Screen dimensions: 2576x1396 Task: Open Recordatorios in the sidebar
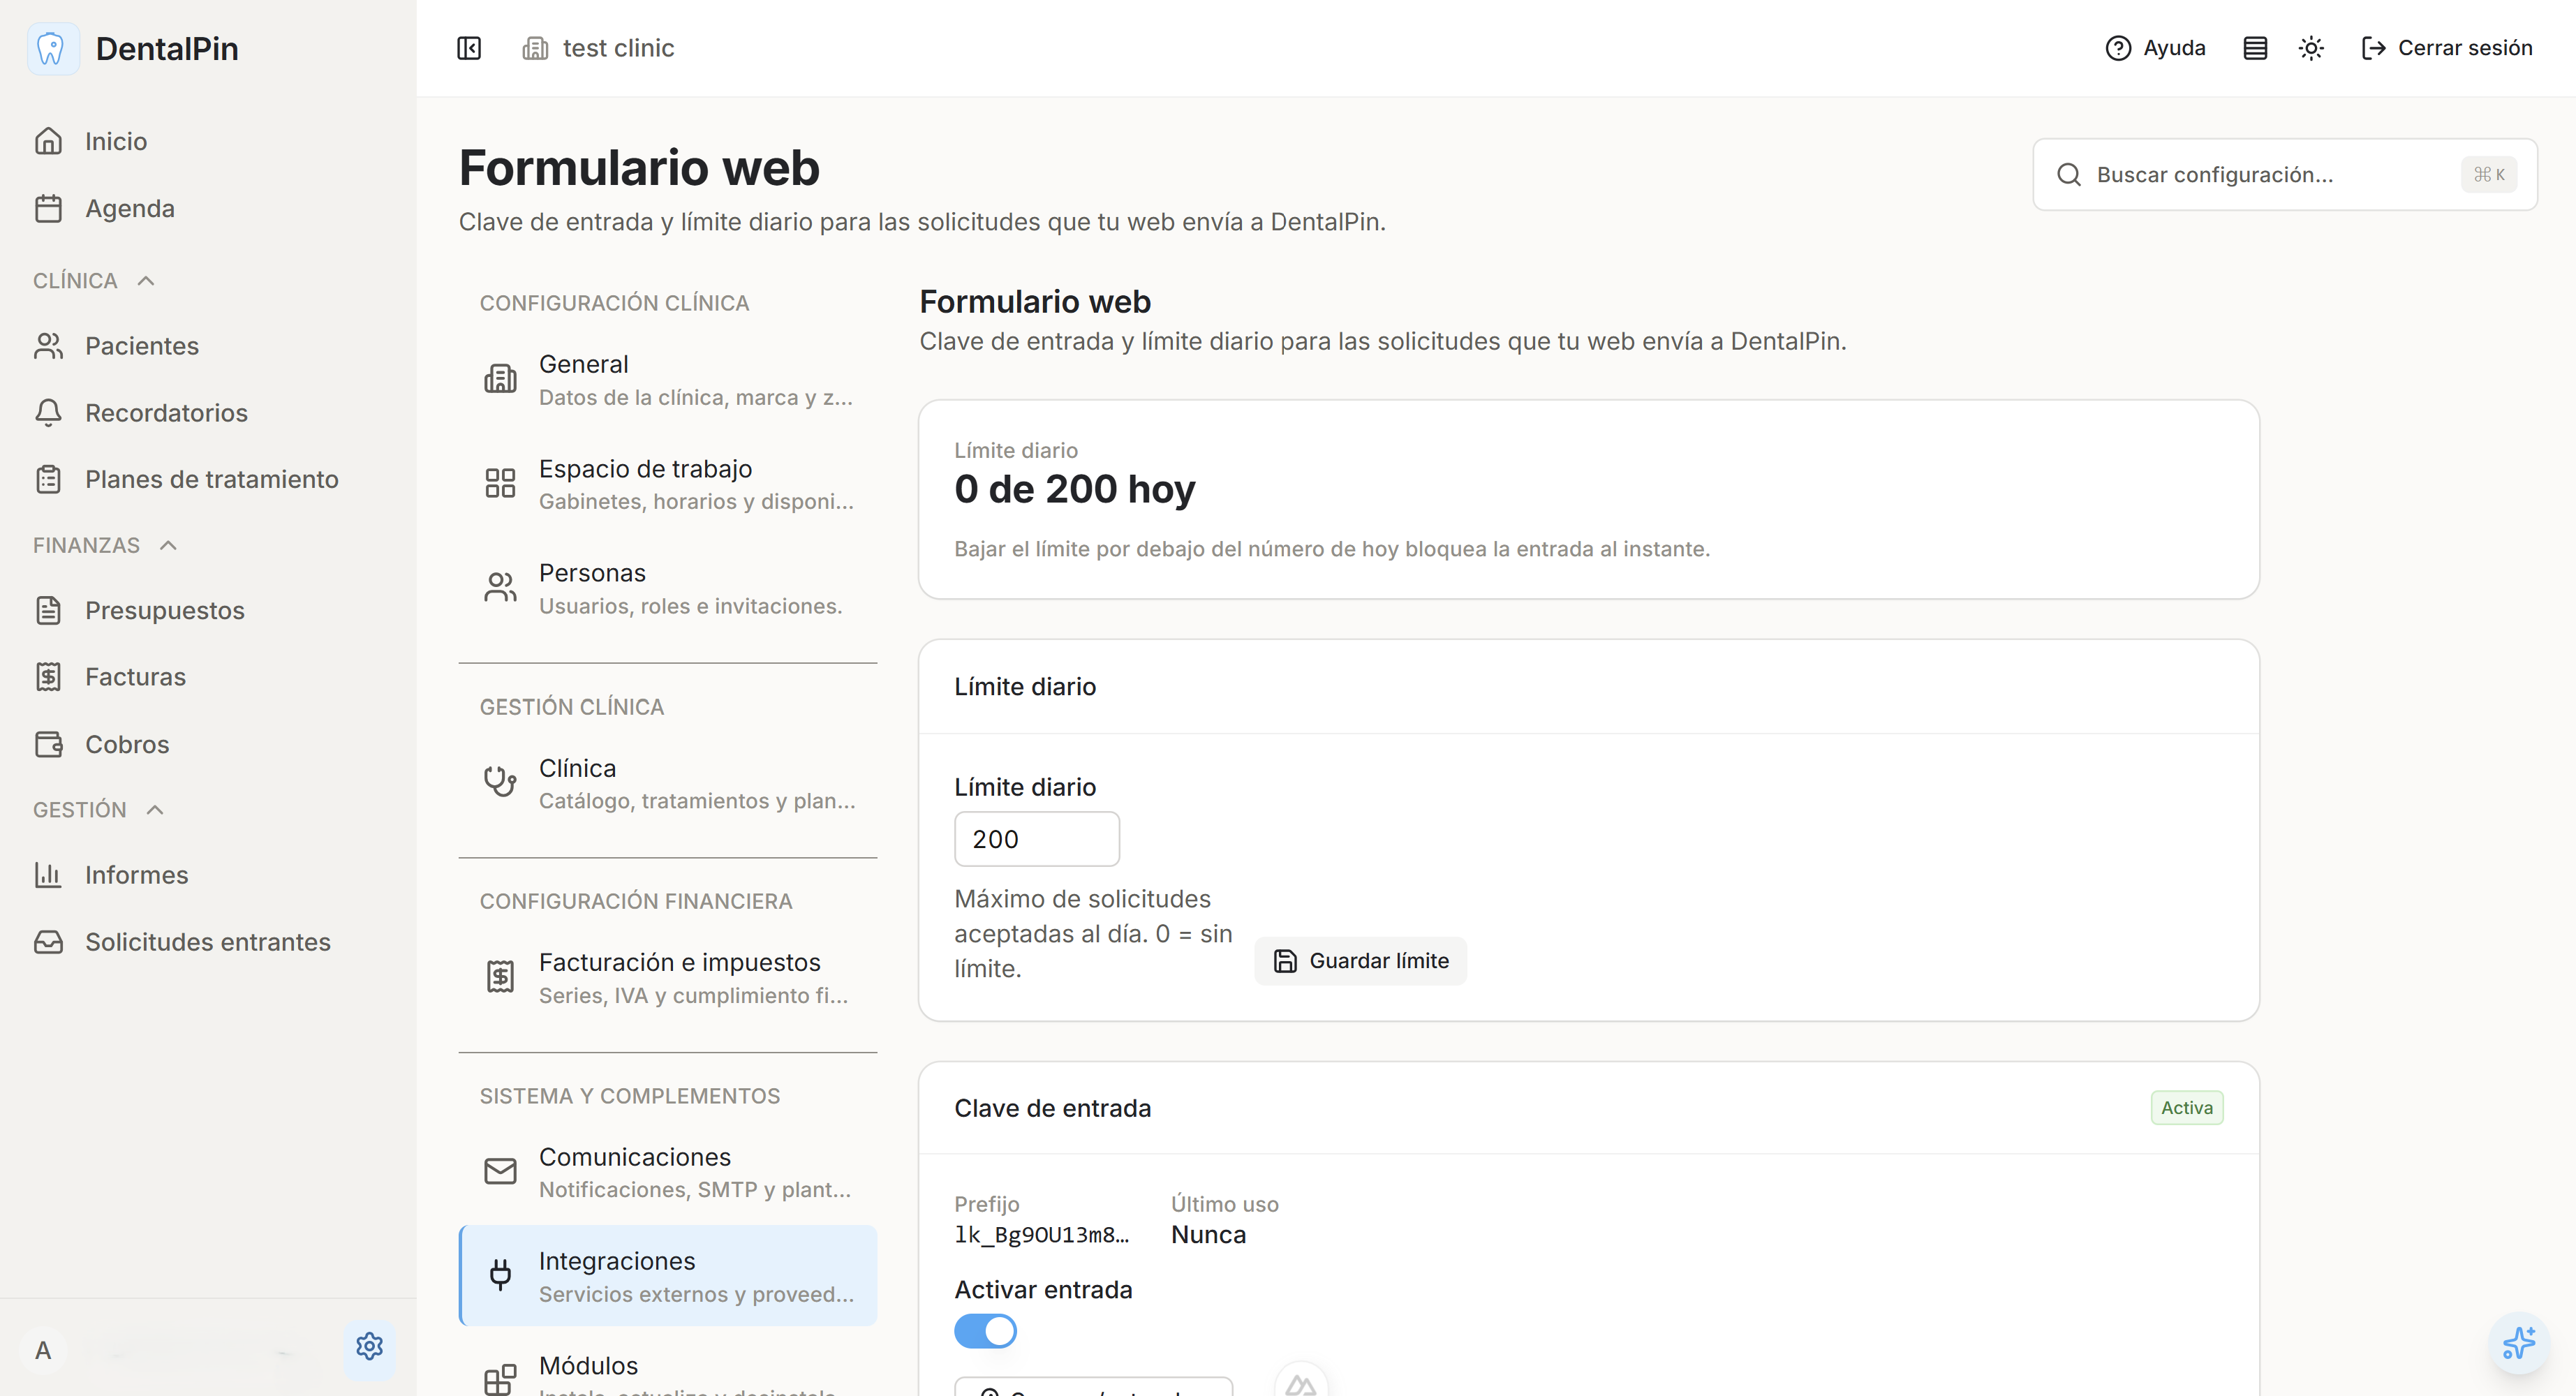[x=208, y=412]
